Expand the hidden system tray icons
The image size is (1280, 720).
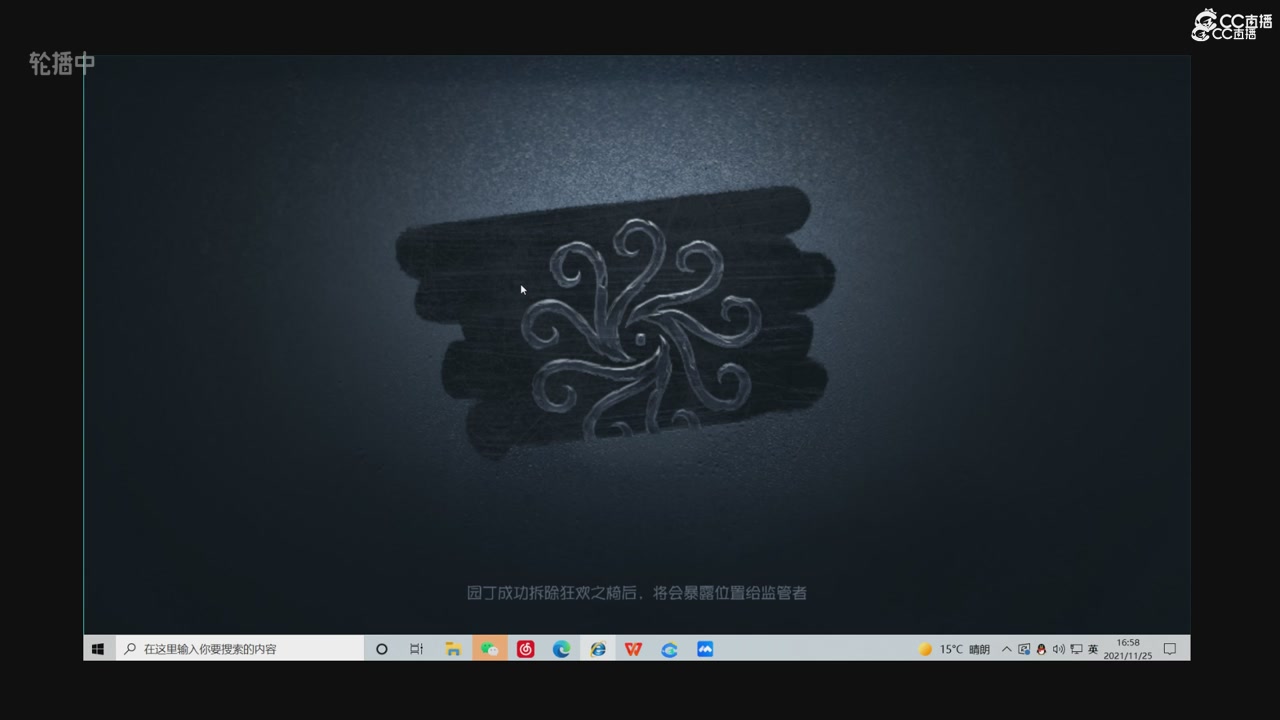(x=1006, y=649)
